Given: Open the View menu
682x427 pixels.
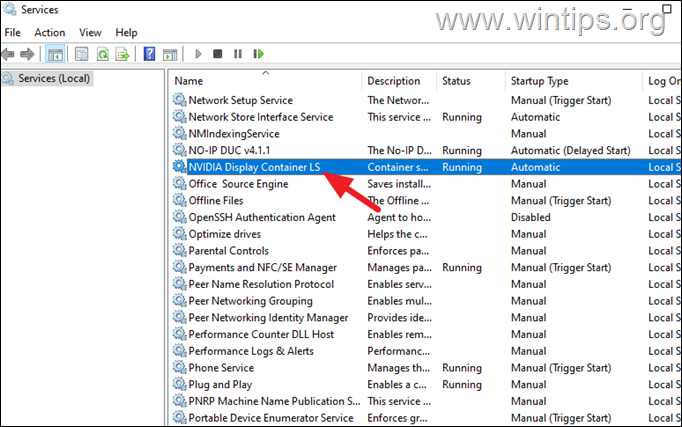Looking at the screenshot, I should pyautogui.click(x=90, y=33).
